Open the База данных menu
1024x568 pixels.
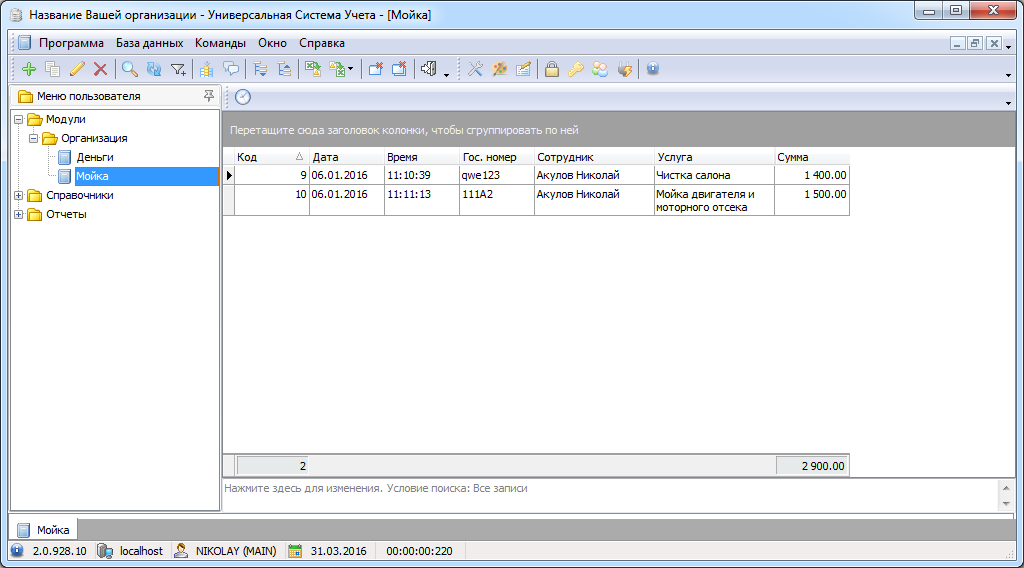coord(150,43)
